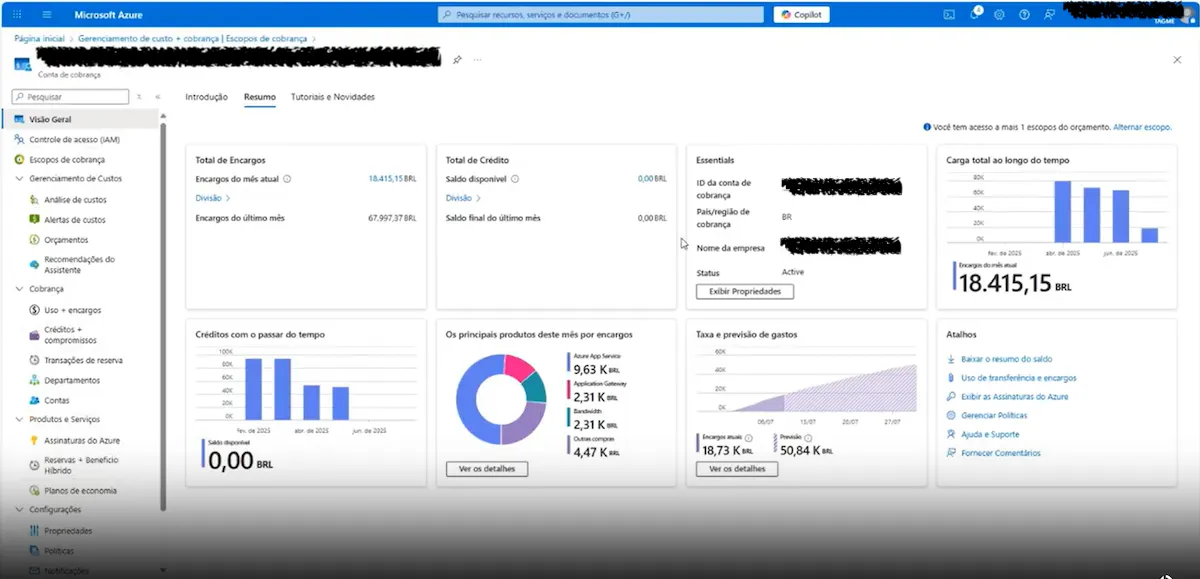The height and width of the screenshot is (579, 1200).
Task: Select Visão Geral in the sidebar
Action: (80, 119)
